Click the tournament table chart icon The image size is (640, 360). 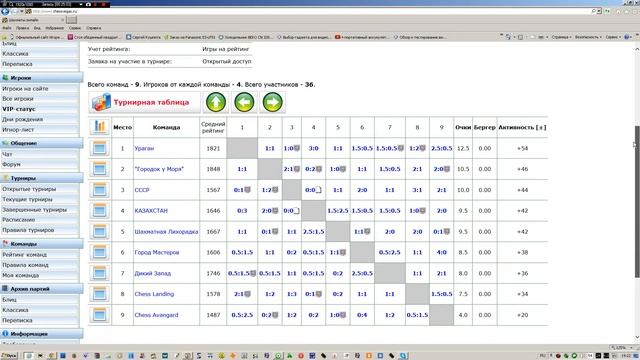101,102
